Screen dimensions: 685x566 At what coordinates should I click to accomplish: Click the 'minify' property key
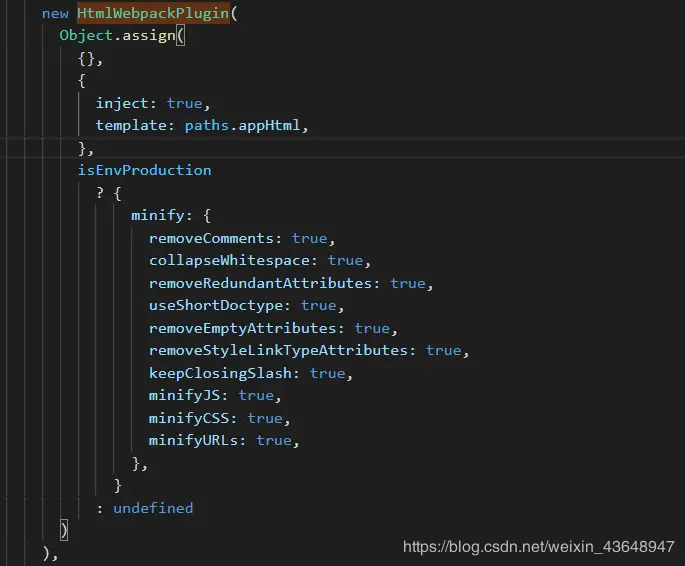tap(157, 215)
